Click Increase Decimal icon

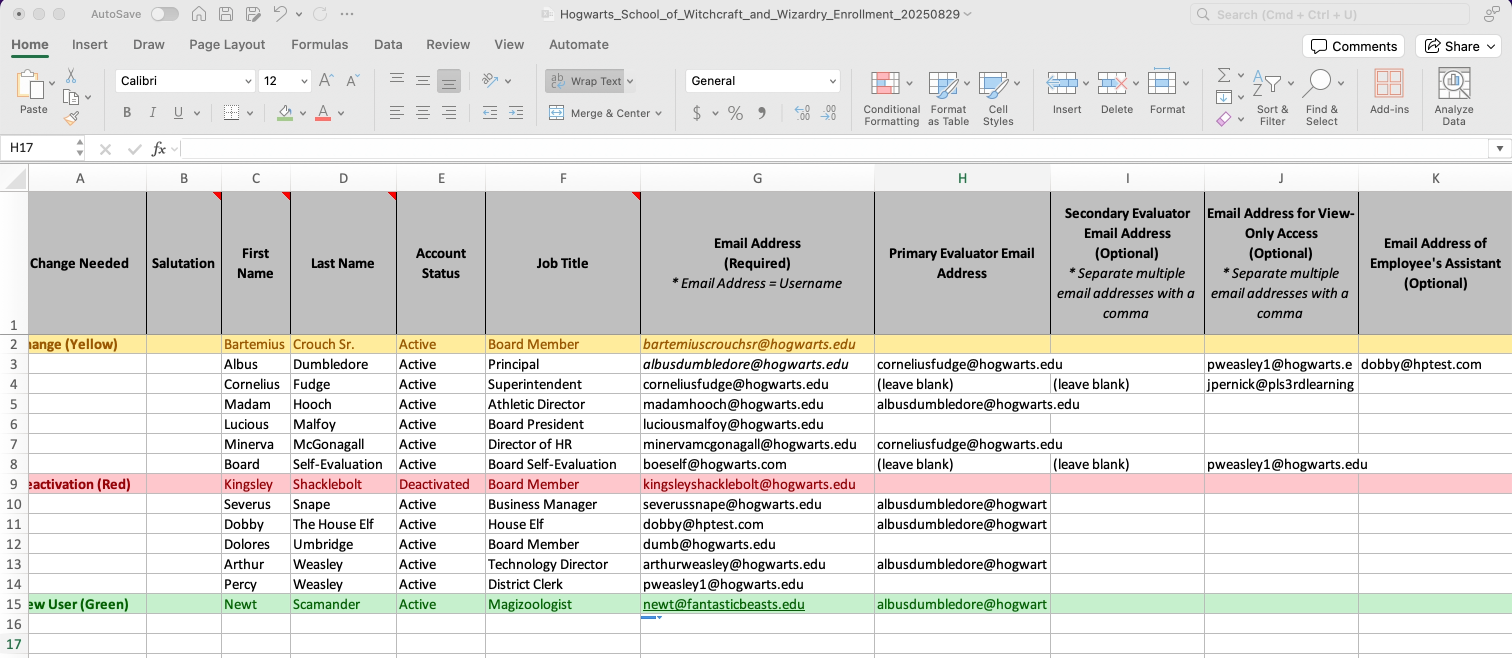point(802,113)
